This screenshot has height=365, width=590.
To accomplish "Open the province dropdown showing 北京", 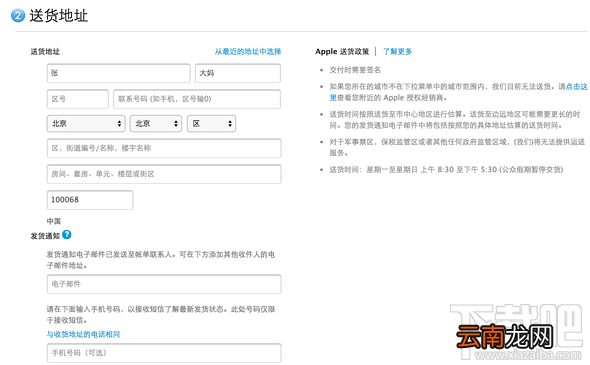I will click(x=86, y=123).
